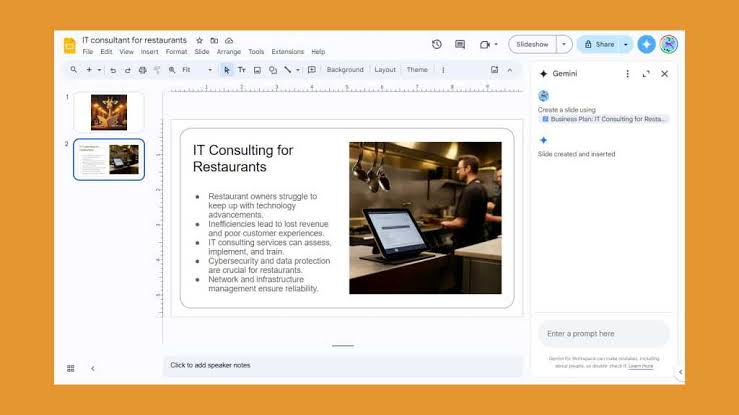This screenshot has height=415, width=739.
Task: Hide the menus with the up chevron
Action: click(x=510, y=70)
